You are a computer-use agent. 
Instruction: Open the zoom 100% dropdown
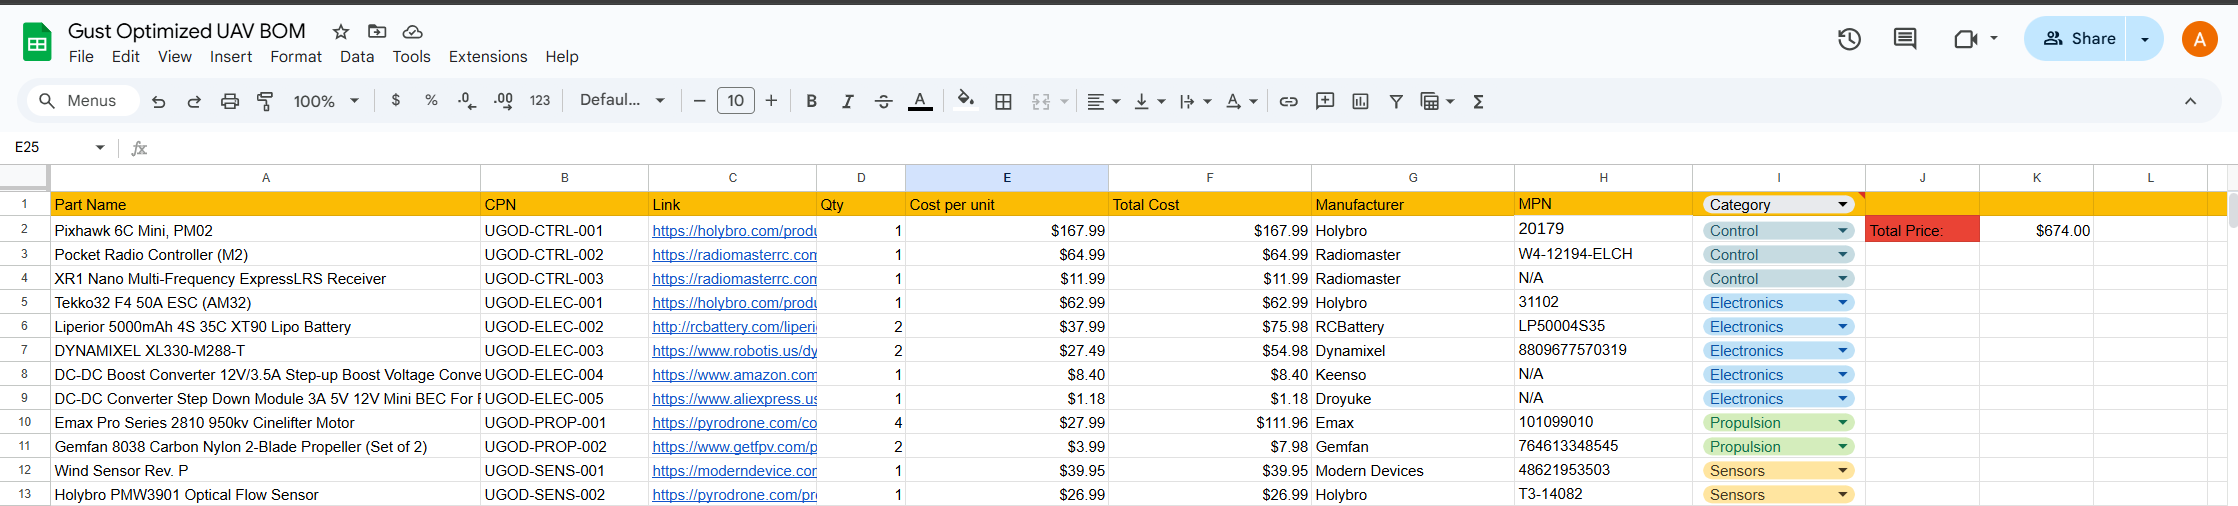click(x=325, y=101)
